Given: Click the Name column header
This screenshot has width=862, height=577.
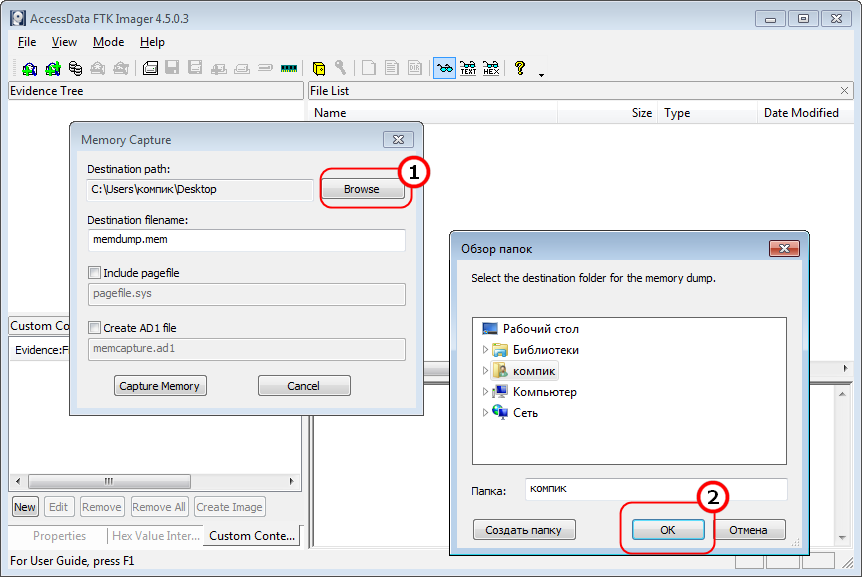Looking at the screenshot, I should coord(433,113).
